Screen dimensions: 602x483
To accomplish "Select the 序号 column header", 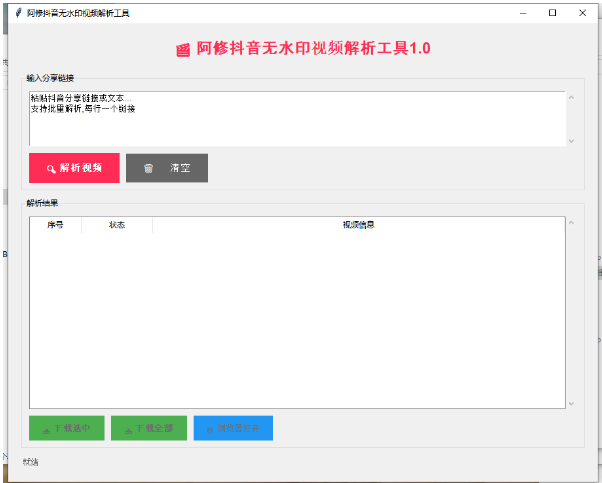I will 55,225.
